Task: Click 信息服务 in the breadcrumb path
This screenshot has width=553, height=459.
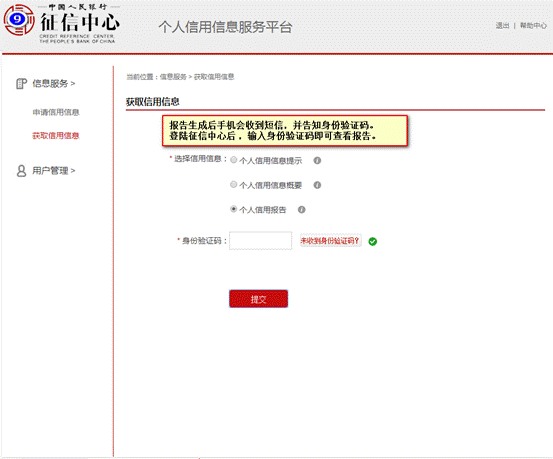Action: [x=173, y=77]
